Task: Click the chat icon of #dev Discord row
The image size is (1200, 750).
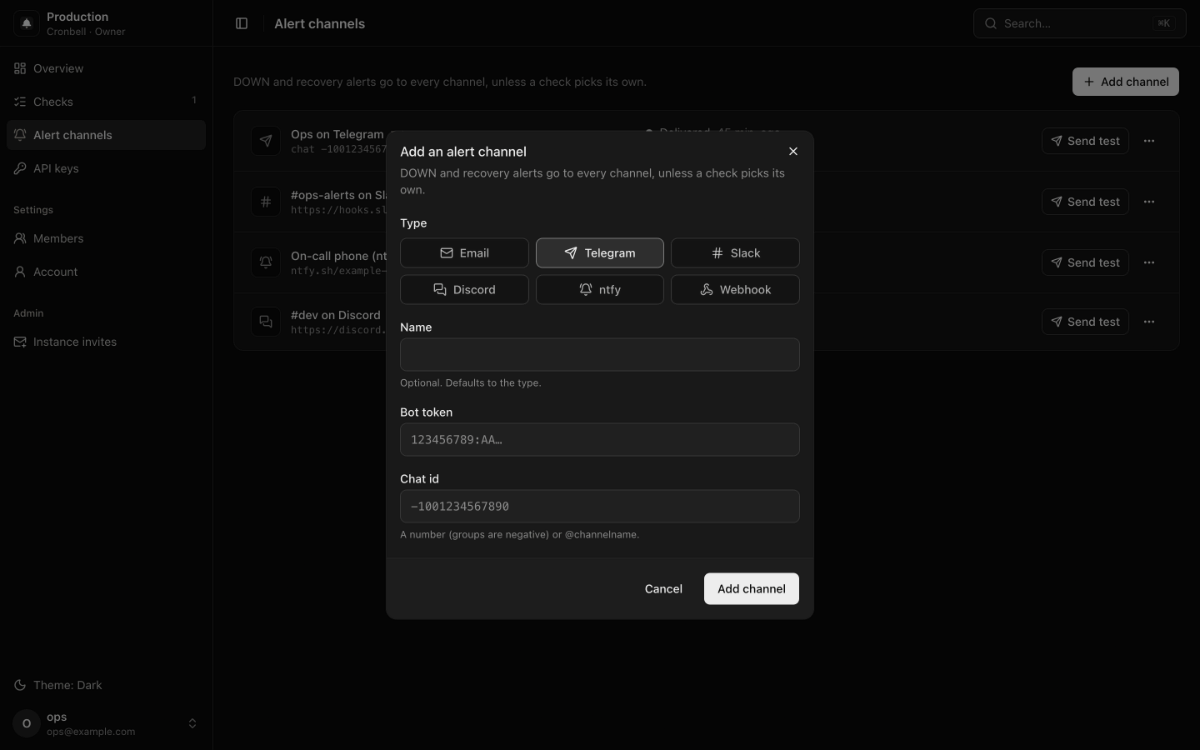Action: 265,321
